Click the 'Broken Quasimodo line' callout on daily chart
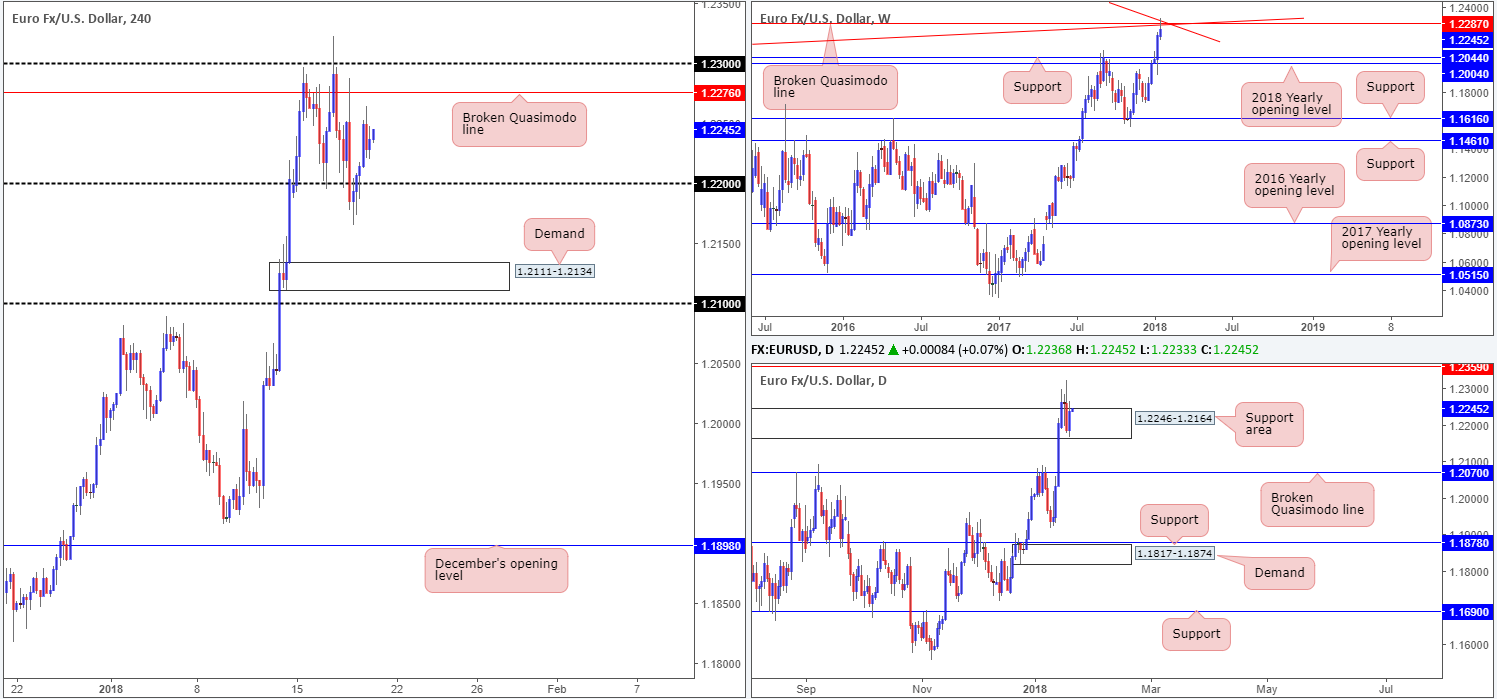The width and height of the screenshot is (1497, 699). click(1316, 504)
